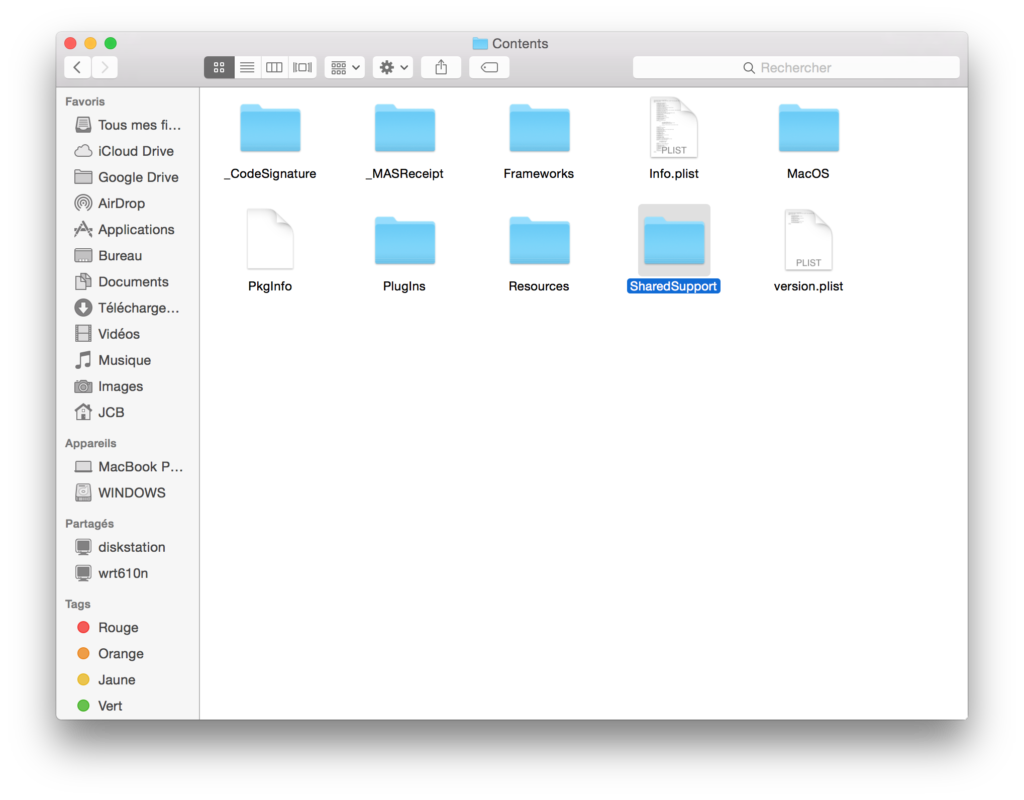This screenshot has height=800, width=1024.
Task: Filter by Vert tag
Action: 128,705
